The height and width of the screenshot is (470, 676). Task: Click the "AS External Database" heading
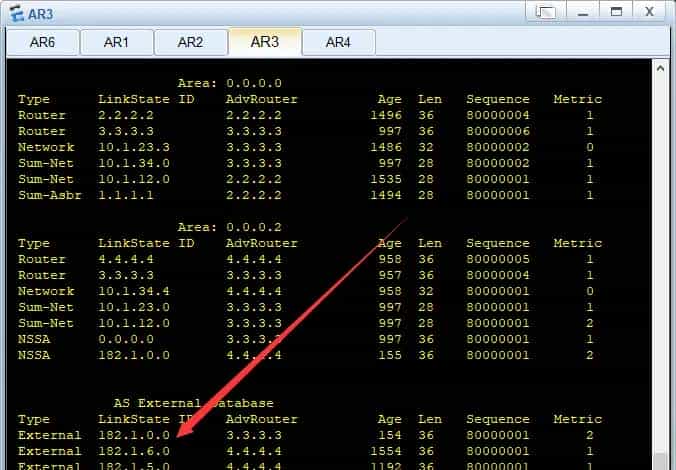tap(194, 403)
